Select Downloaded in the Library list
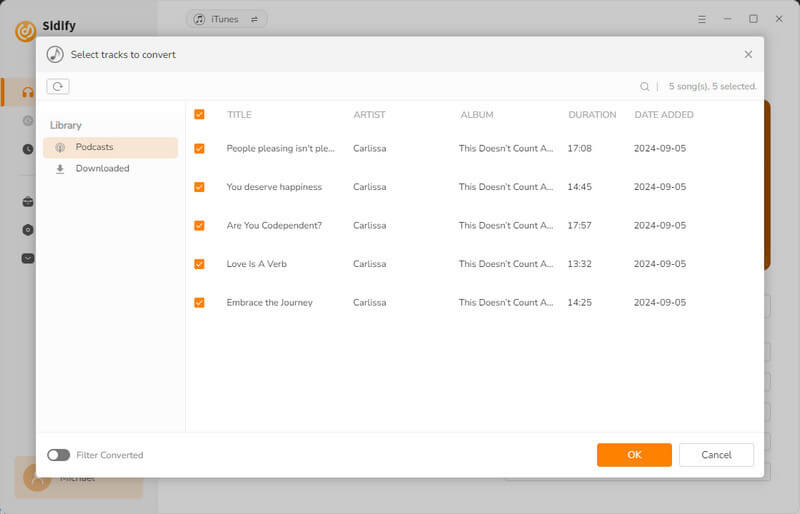The image size is (800, 514). point(110,169)
